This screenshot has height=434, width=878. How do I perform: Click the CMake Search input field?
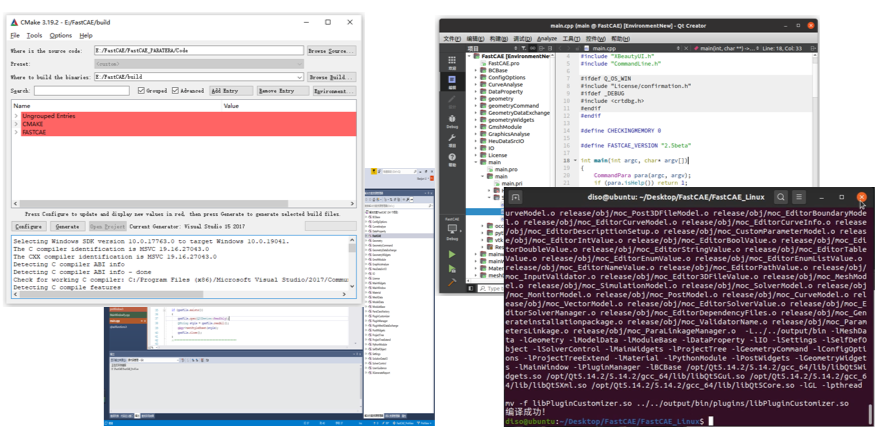81,91
